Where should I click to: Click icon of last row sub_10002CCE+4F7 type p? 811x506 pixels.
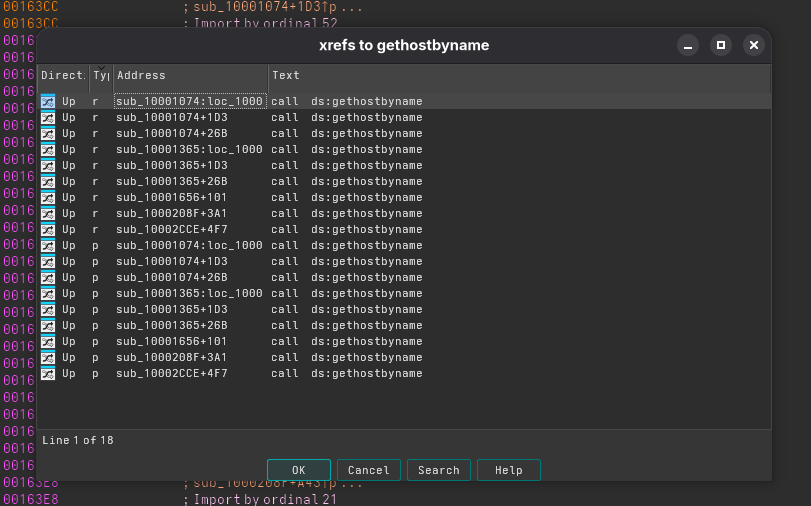(x=48, y=373)
